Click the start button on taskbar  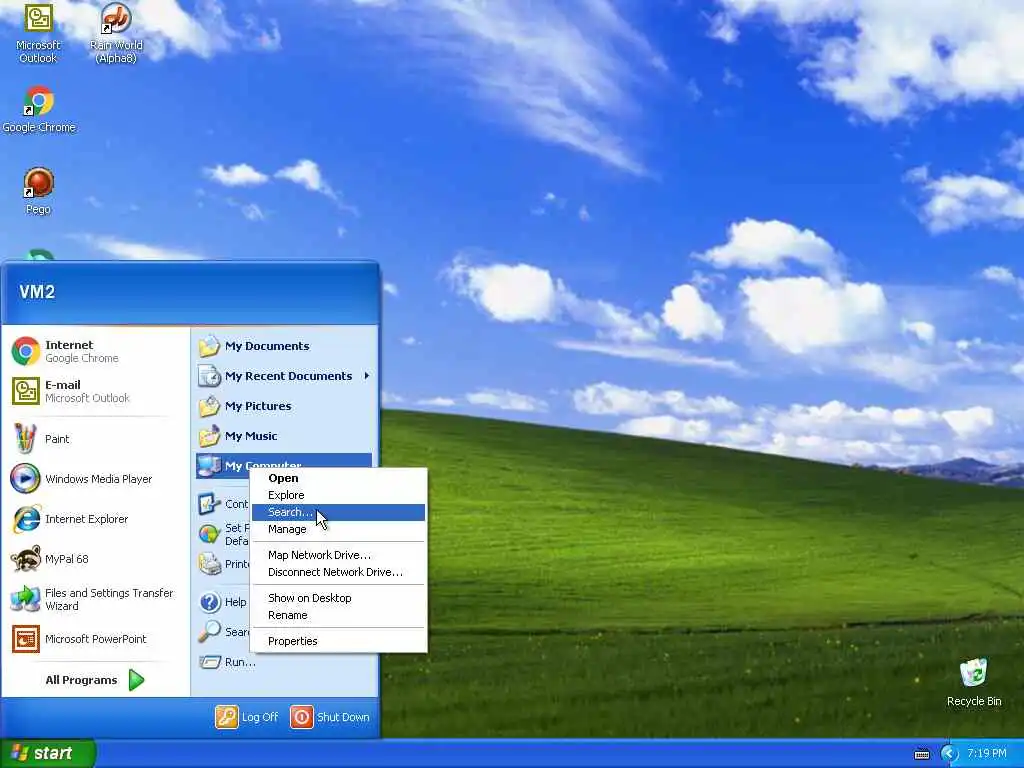tap(48, 753)
